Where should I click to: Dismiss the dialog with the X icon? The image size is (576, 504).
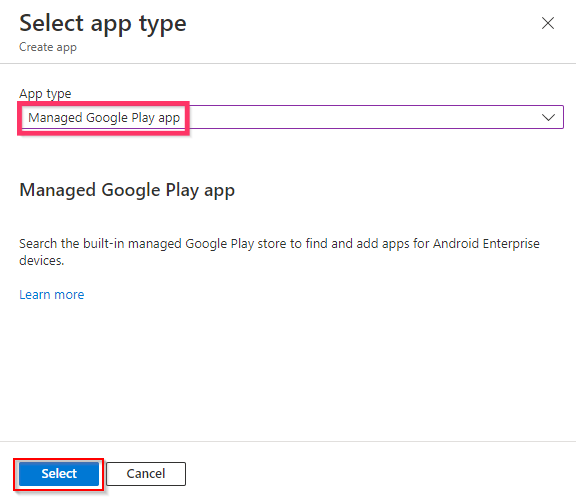[548, 23]
